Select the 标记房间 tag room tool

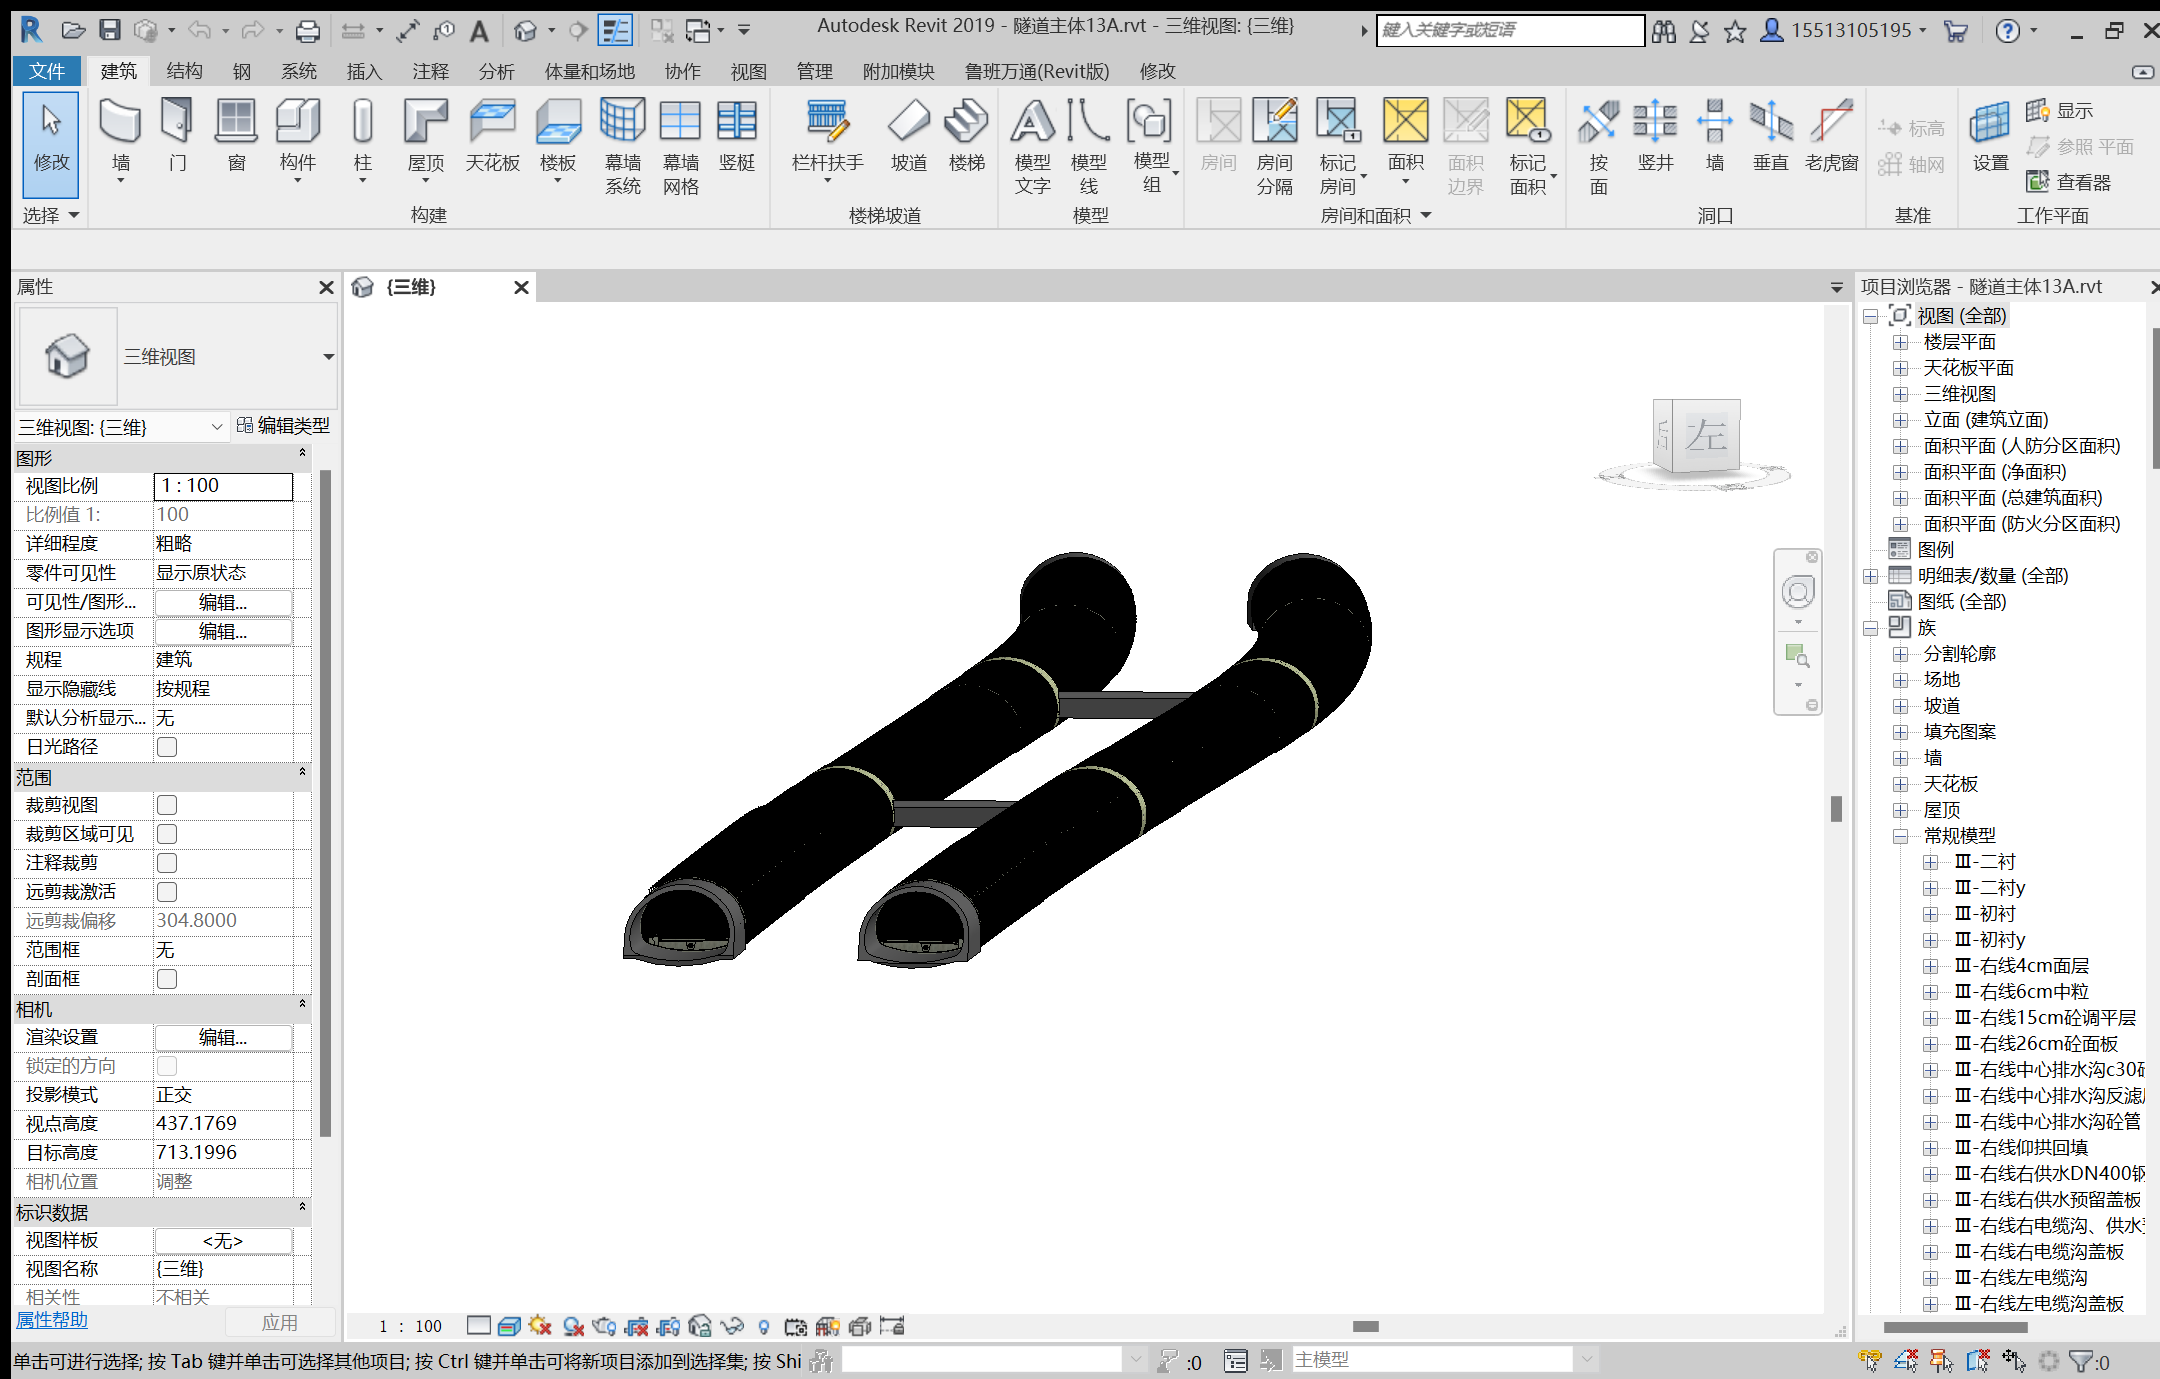1338,146
